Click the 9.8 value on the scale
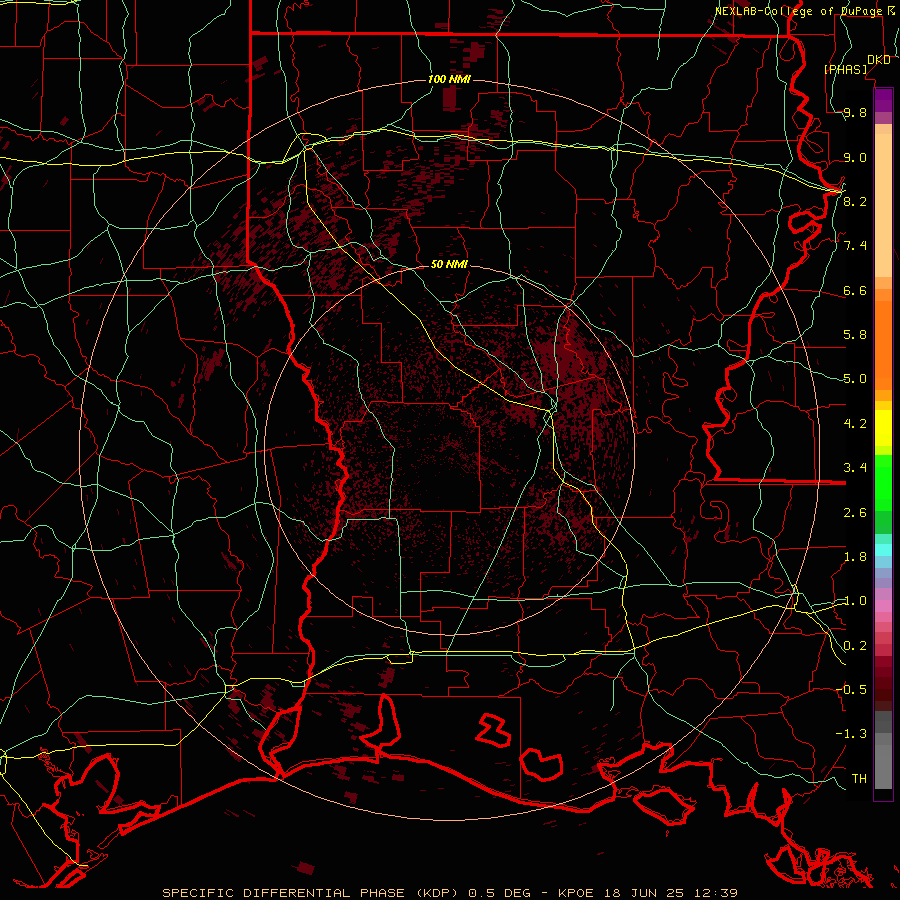 pos(855,112)
